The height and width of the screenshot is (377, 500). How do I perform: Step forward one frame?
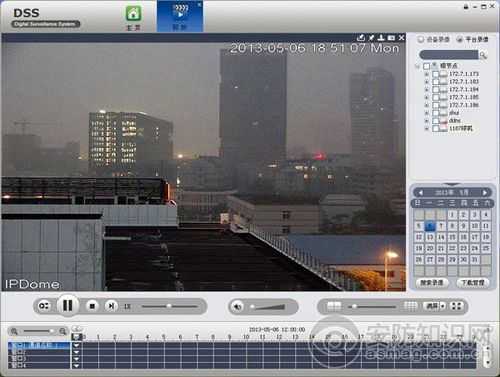point(111,306)
